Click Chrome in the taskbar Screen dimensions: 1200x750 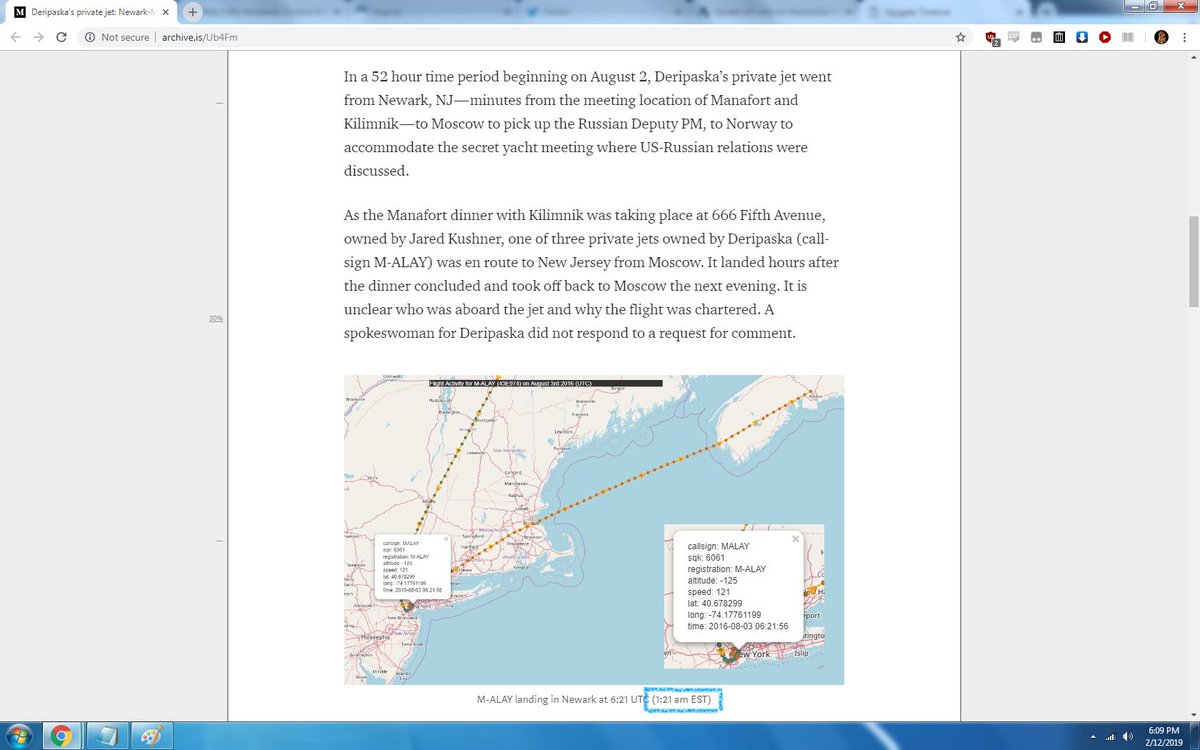pyautogui.click(x=61, y=737)
